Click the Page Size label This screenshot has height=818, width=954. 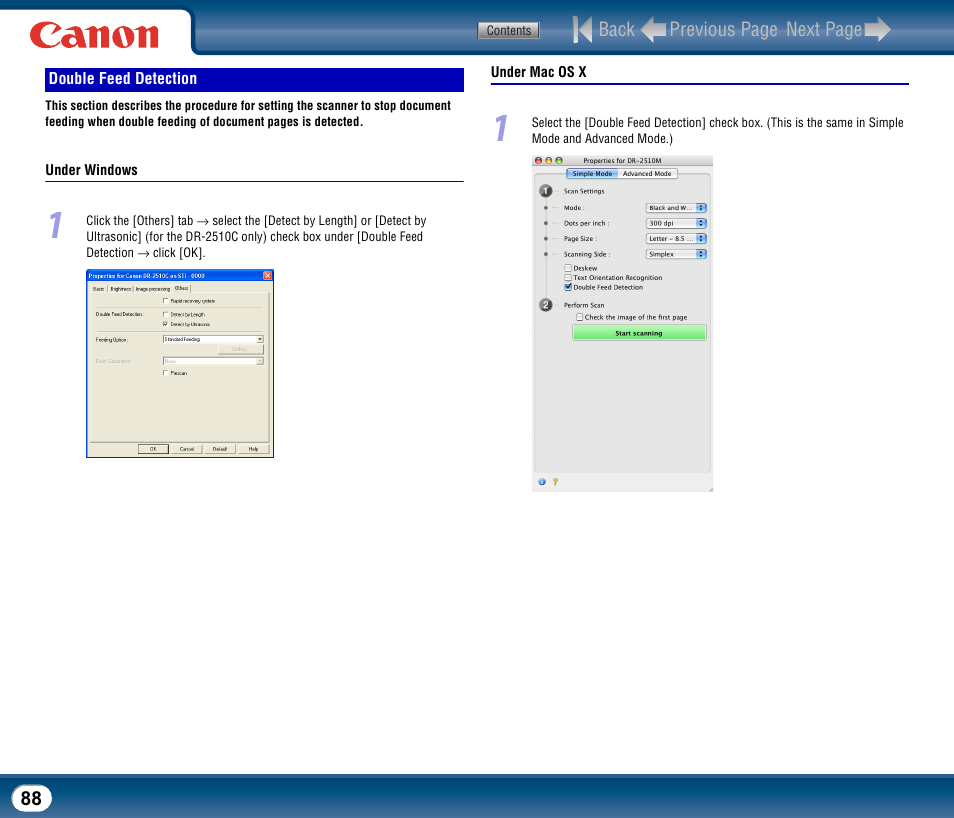580,239
